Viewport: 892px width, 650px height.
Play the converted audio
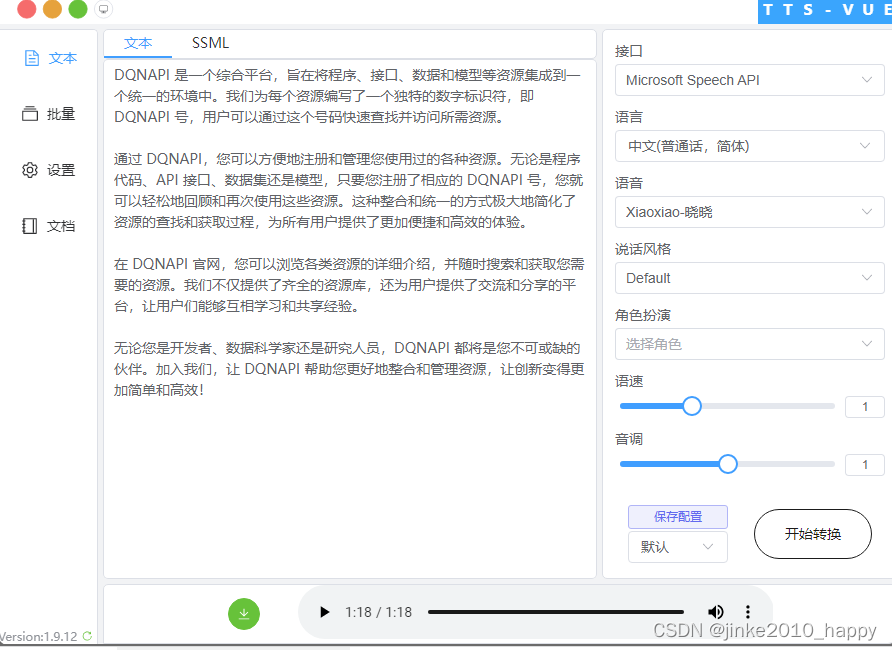324,612
